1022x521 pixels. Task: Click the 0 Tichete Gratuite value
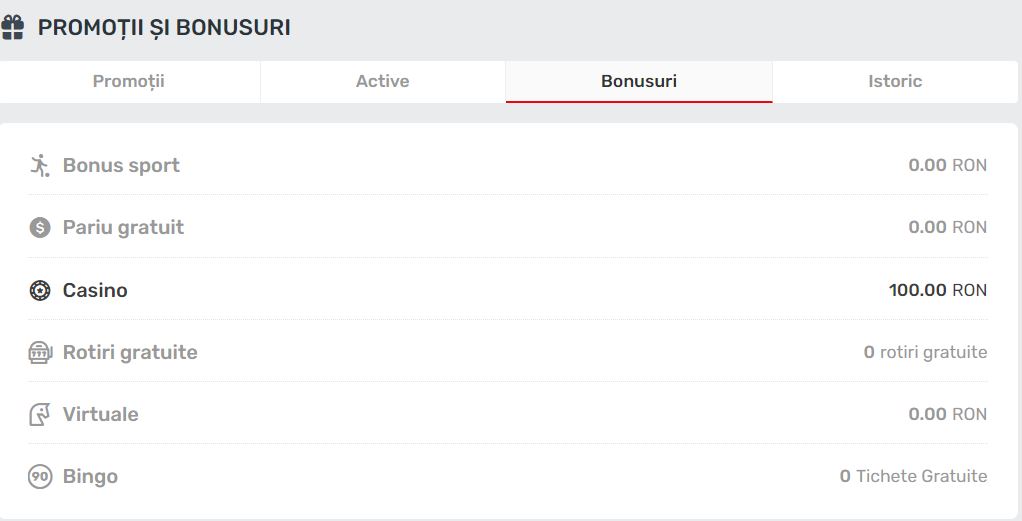coord(913,477)
